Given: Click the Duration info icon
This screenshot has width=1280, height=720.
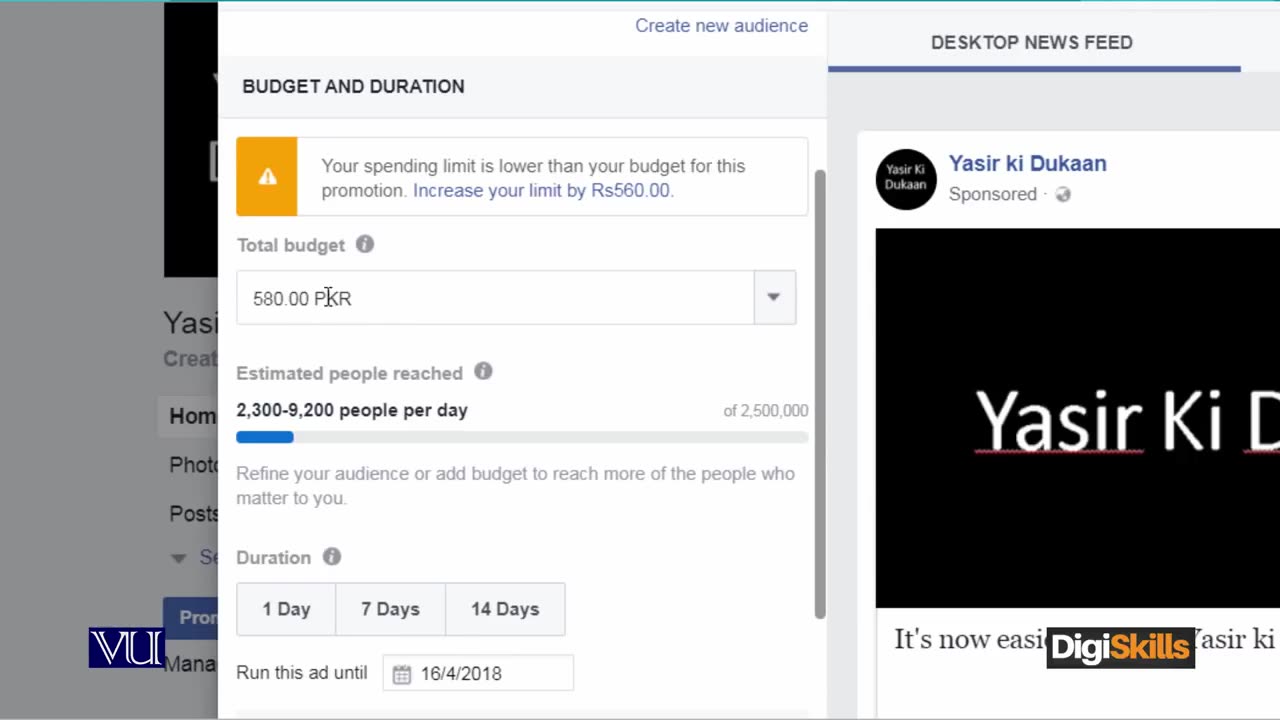Looking at the screenshot, I should point(332,557).
